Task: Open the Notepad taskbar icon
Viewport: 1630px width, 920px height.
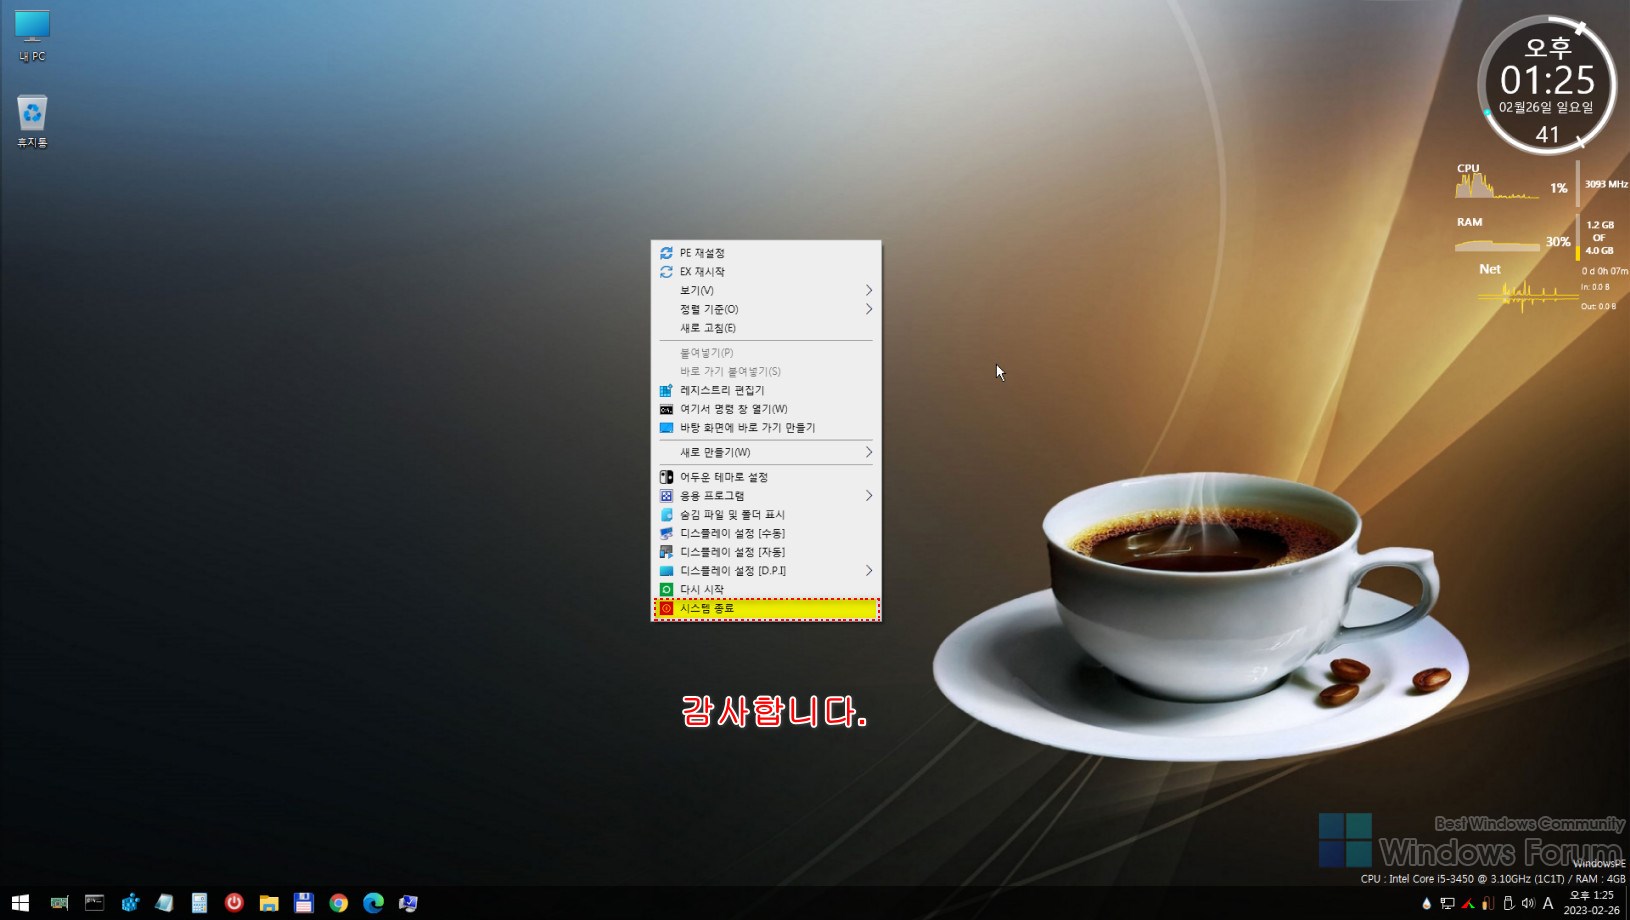Action: click(165, 903)
